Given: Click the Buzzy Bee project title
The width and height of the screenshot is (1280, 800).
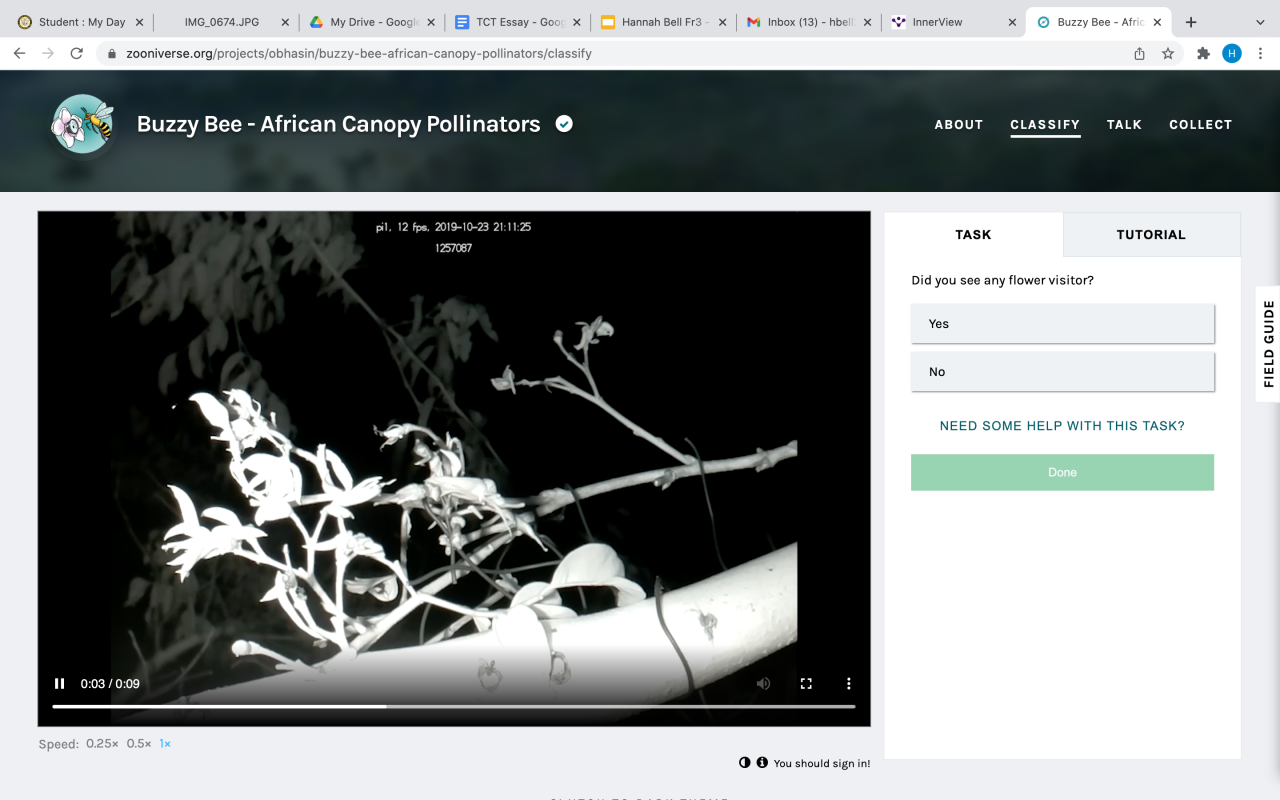Looking at the screenshot, I should click(338, 124).
